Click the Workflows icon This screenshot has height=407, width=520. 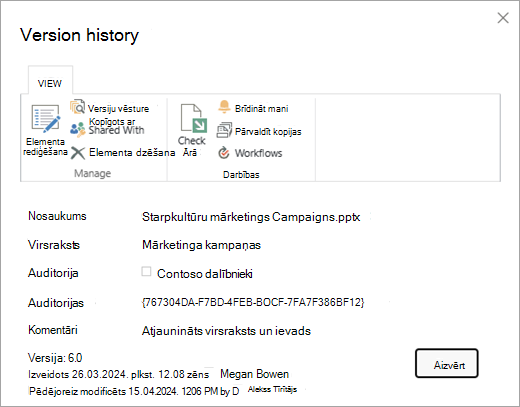[224, 153]
